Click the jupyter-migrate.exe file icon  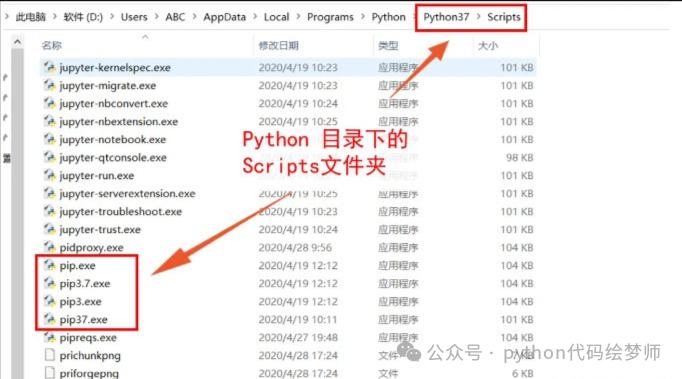[50, 85]
